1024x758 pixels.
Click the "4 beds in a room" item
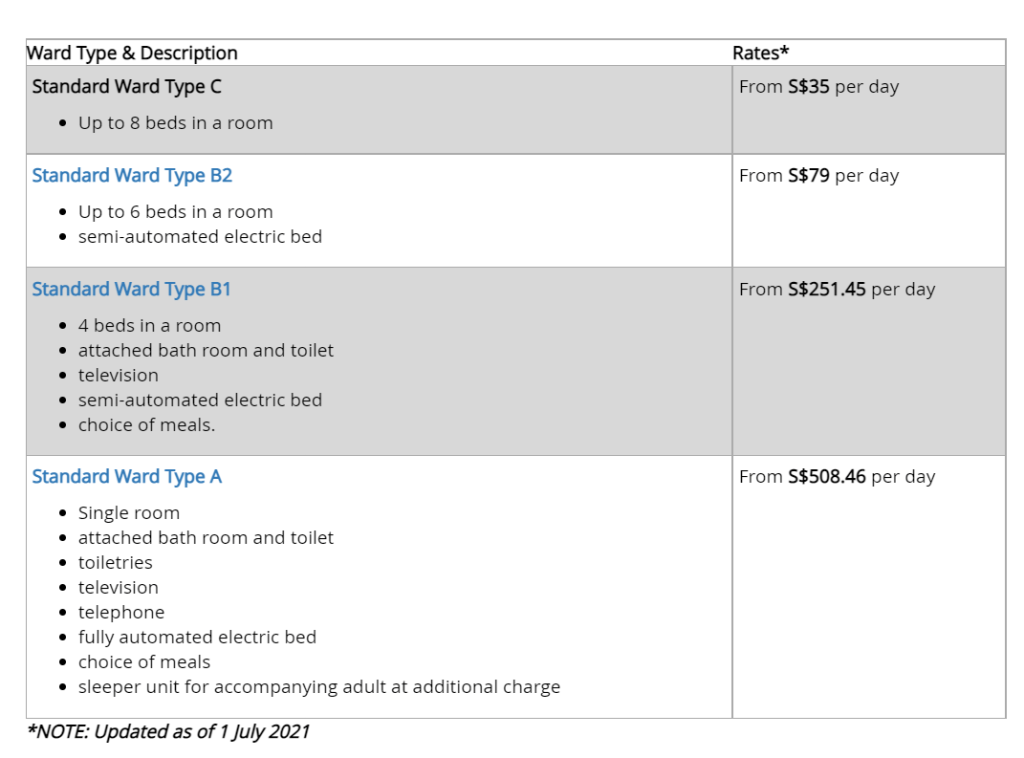149,326
